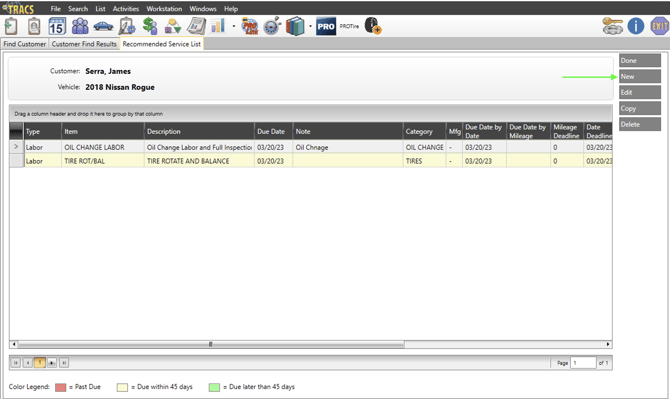Open the stopwatch time clock icon
This screenshot has width=670, height=399.
272,26
